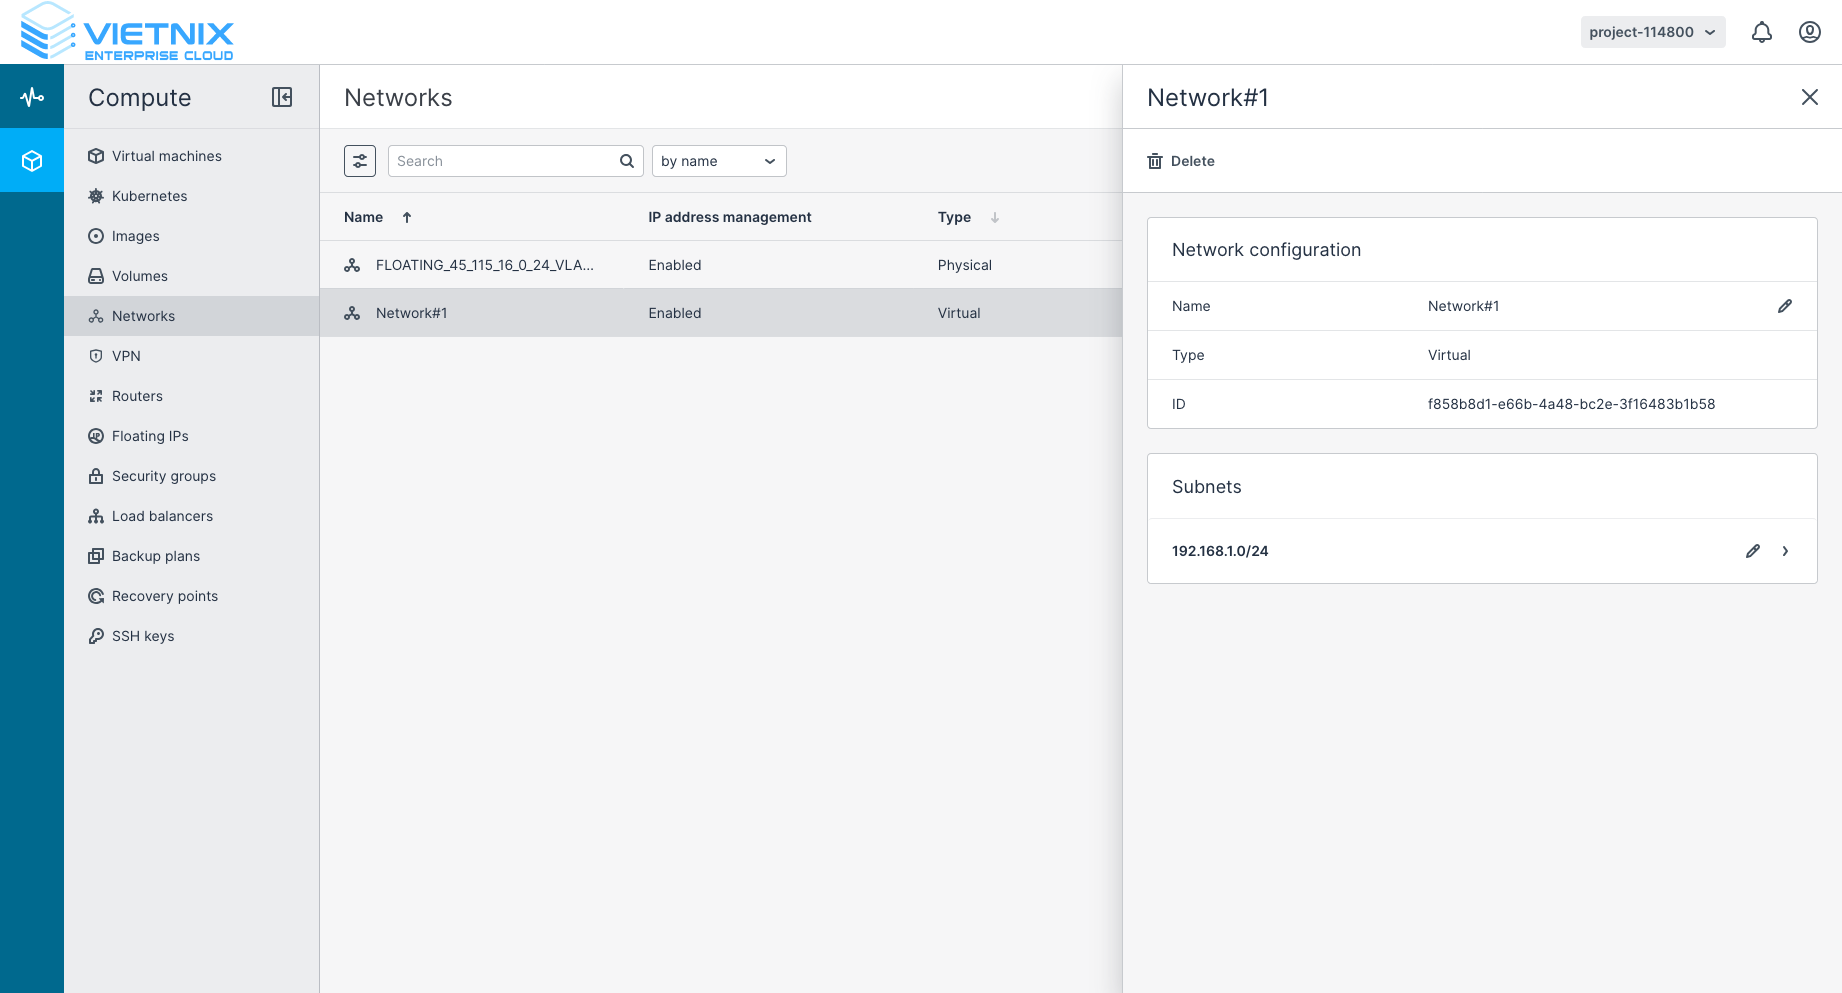Open the 'by name' sort dropdown
Viewport: 1842px width, 993px height.
pyautogui.click(x=718, y=161)
